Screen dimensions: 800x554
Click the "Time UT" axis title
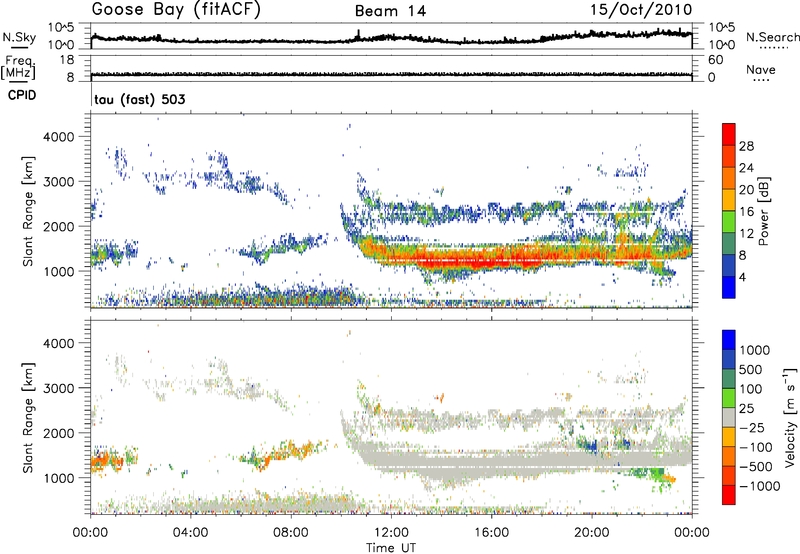[391, 548]
